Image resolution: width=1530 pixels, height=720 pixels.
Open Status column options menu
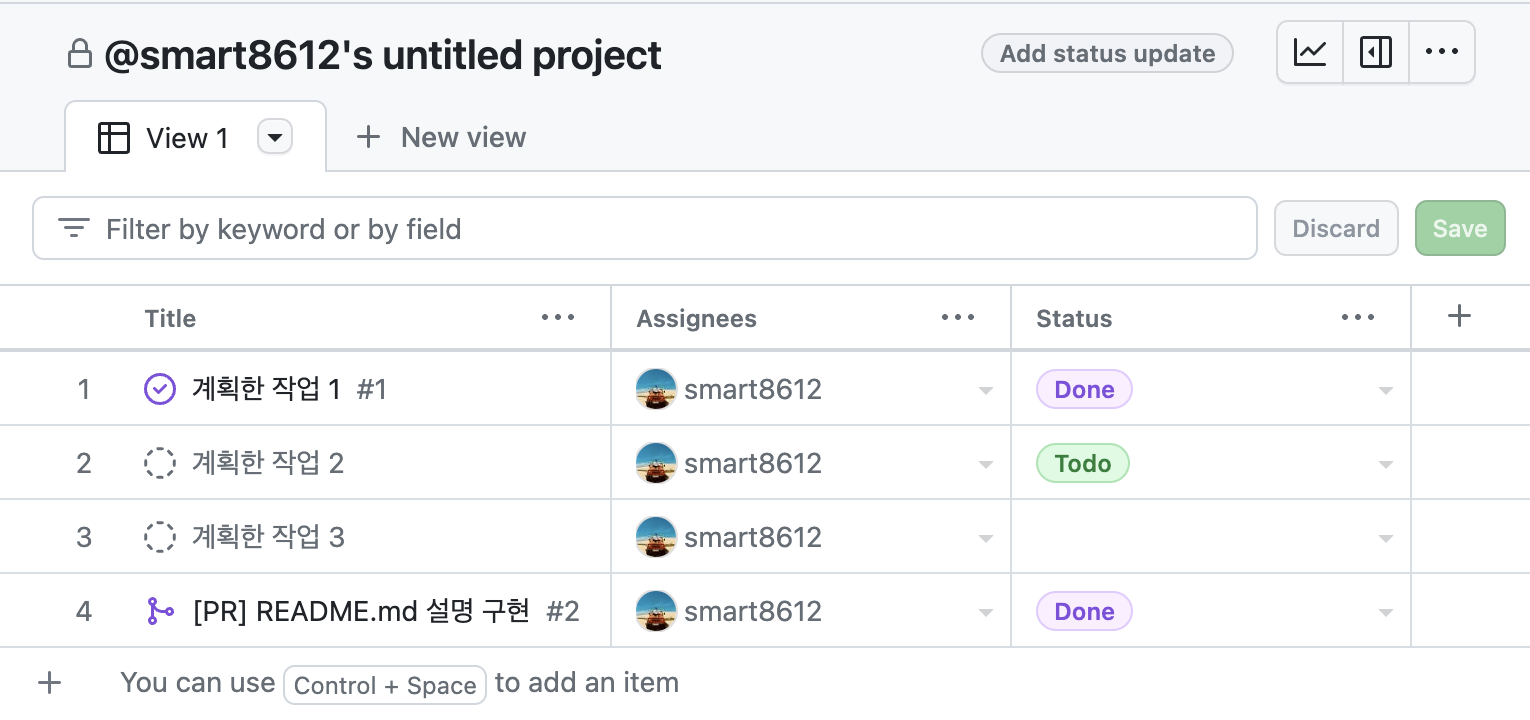pos(1358,318)
